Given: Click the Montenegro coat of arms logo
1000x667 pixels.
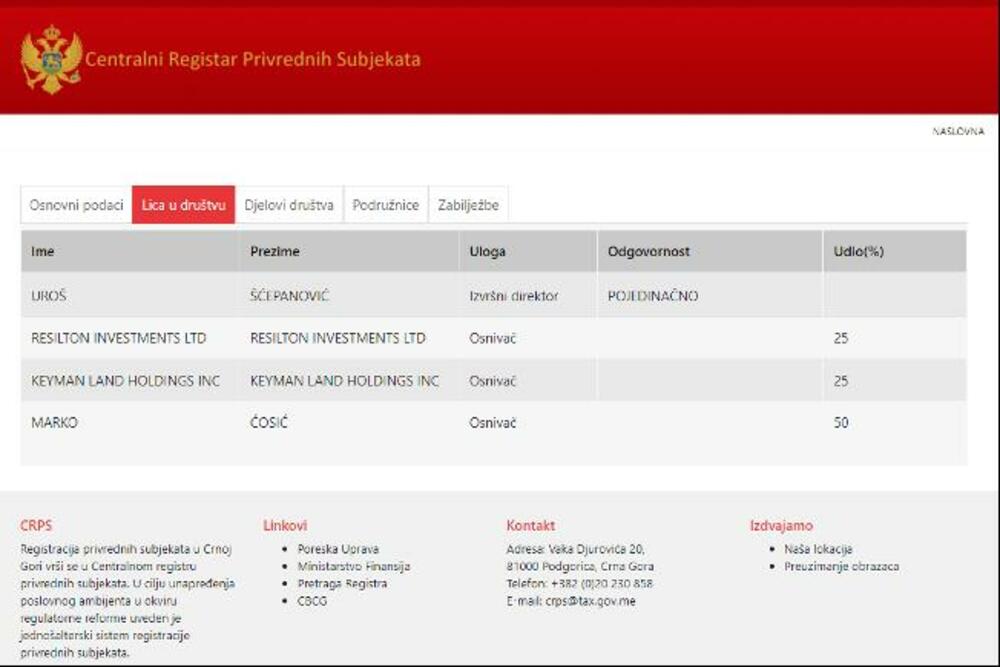Looking at the screenshot, I should (51, 60).
